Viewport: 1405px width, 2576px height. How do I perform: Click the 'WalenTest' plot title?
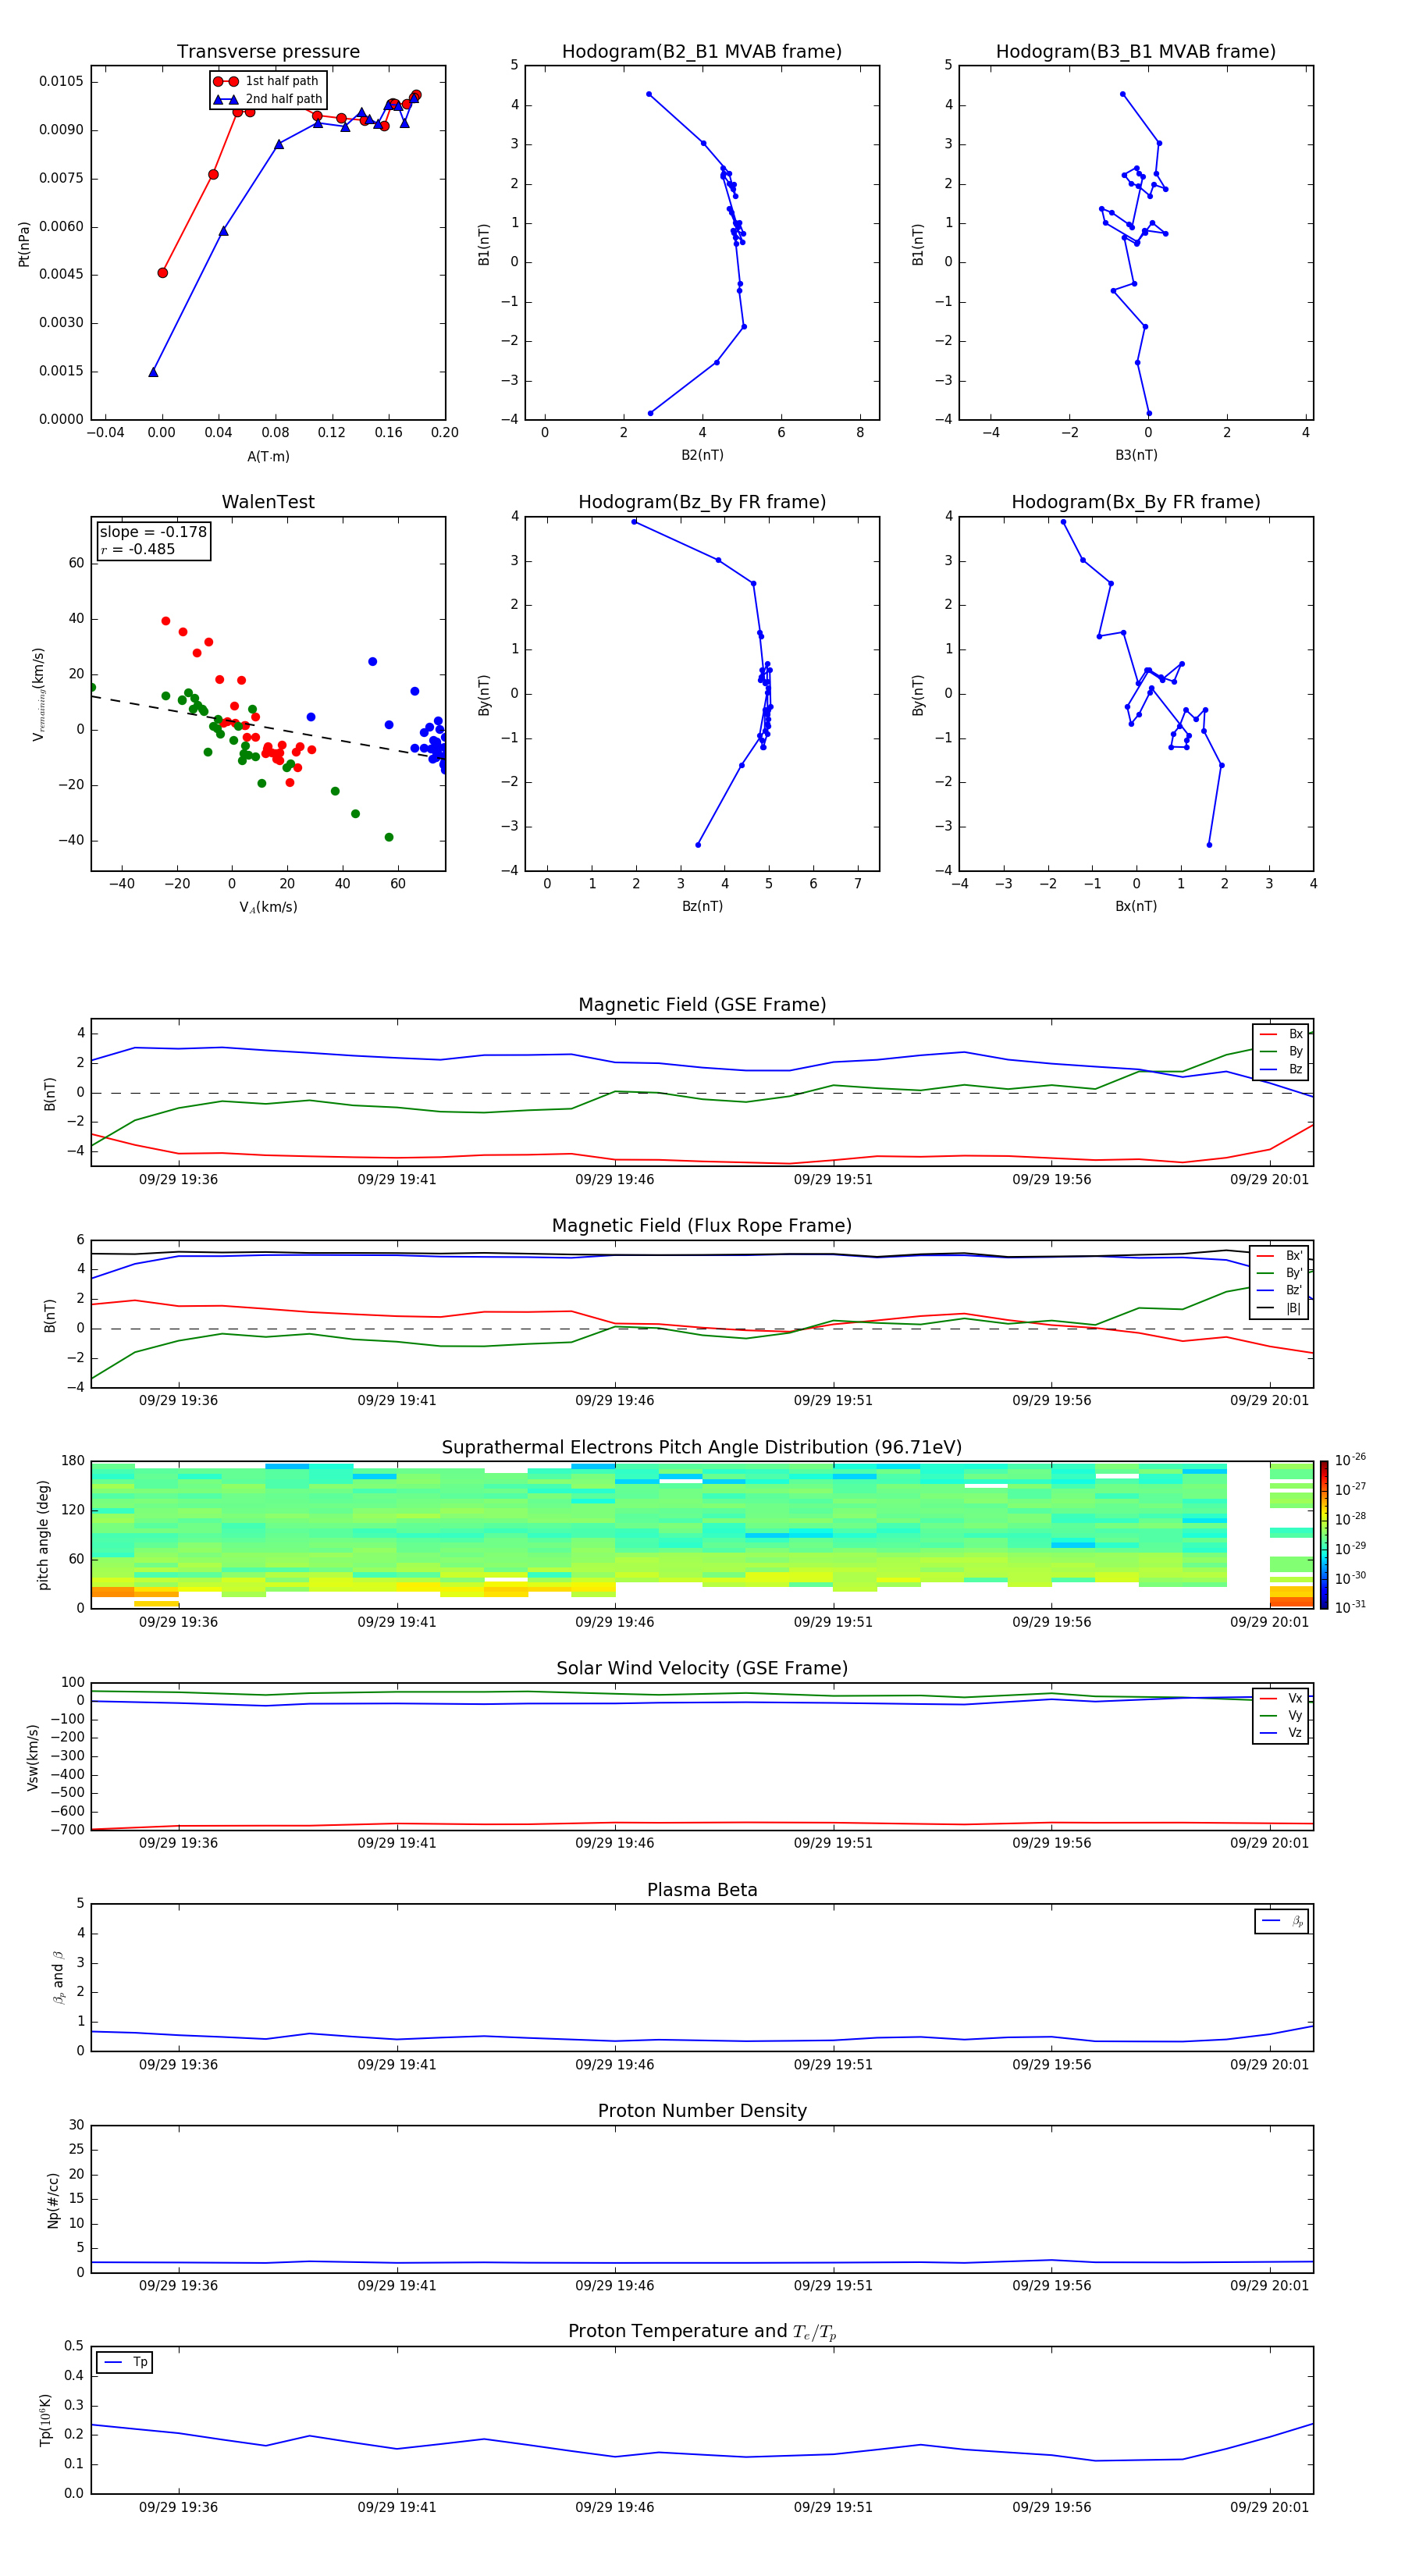coord(268,502)
